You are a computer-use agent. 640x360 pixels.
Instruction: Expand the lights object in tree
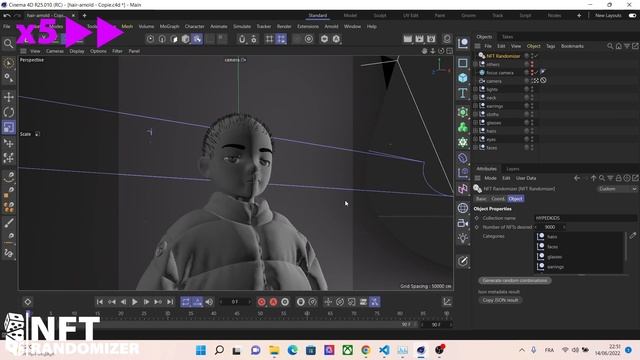pos(476,89)
